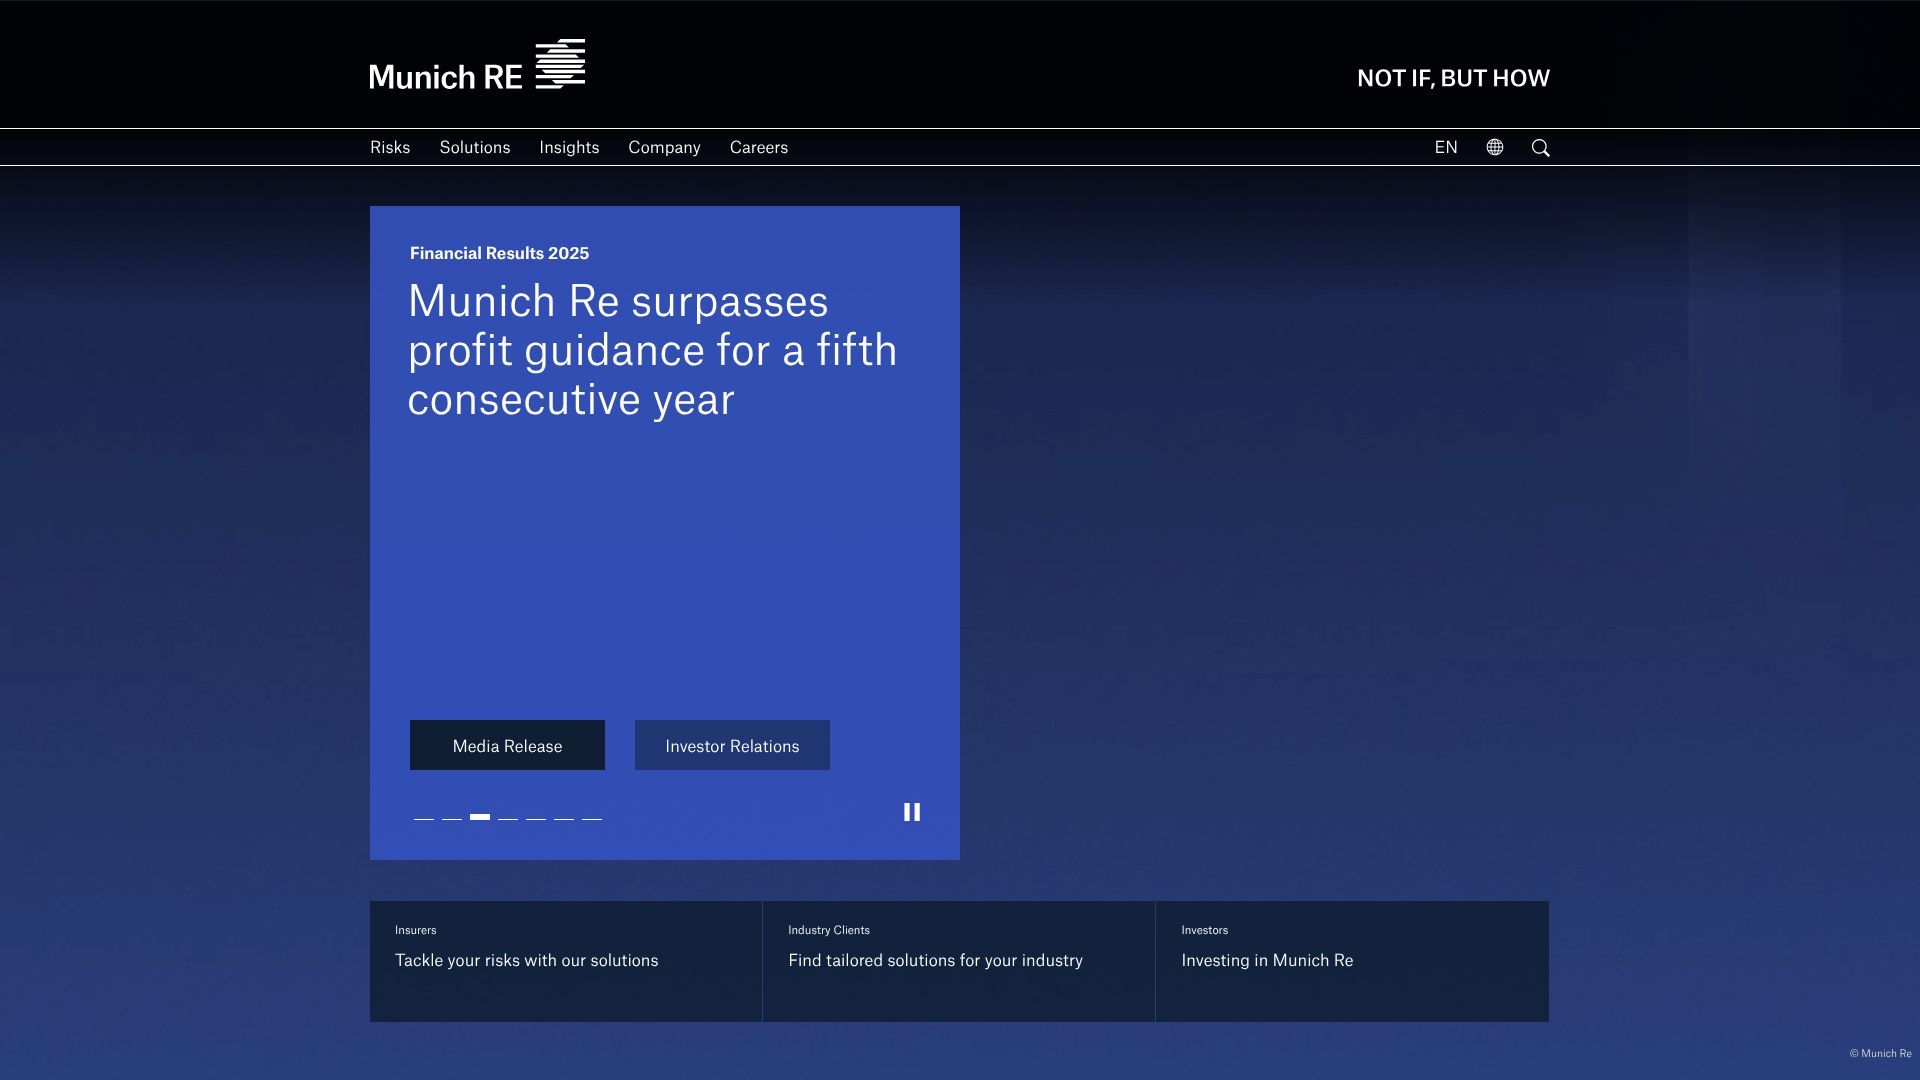Expand the Solutions menu

tap(474, 147)
